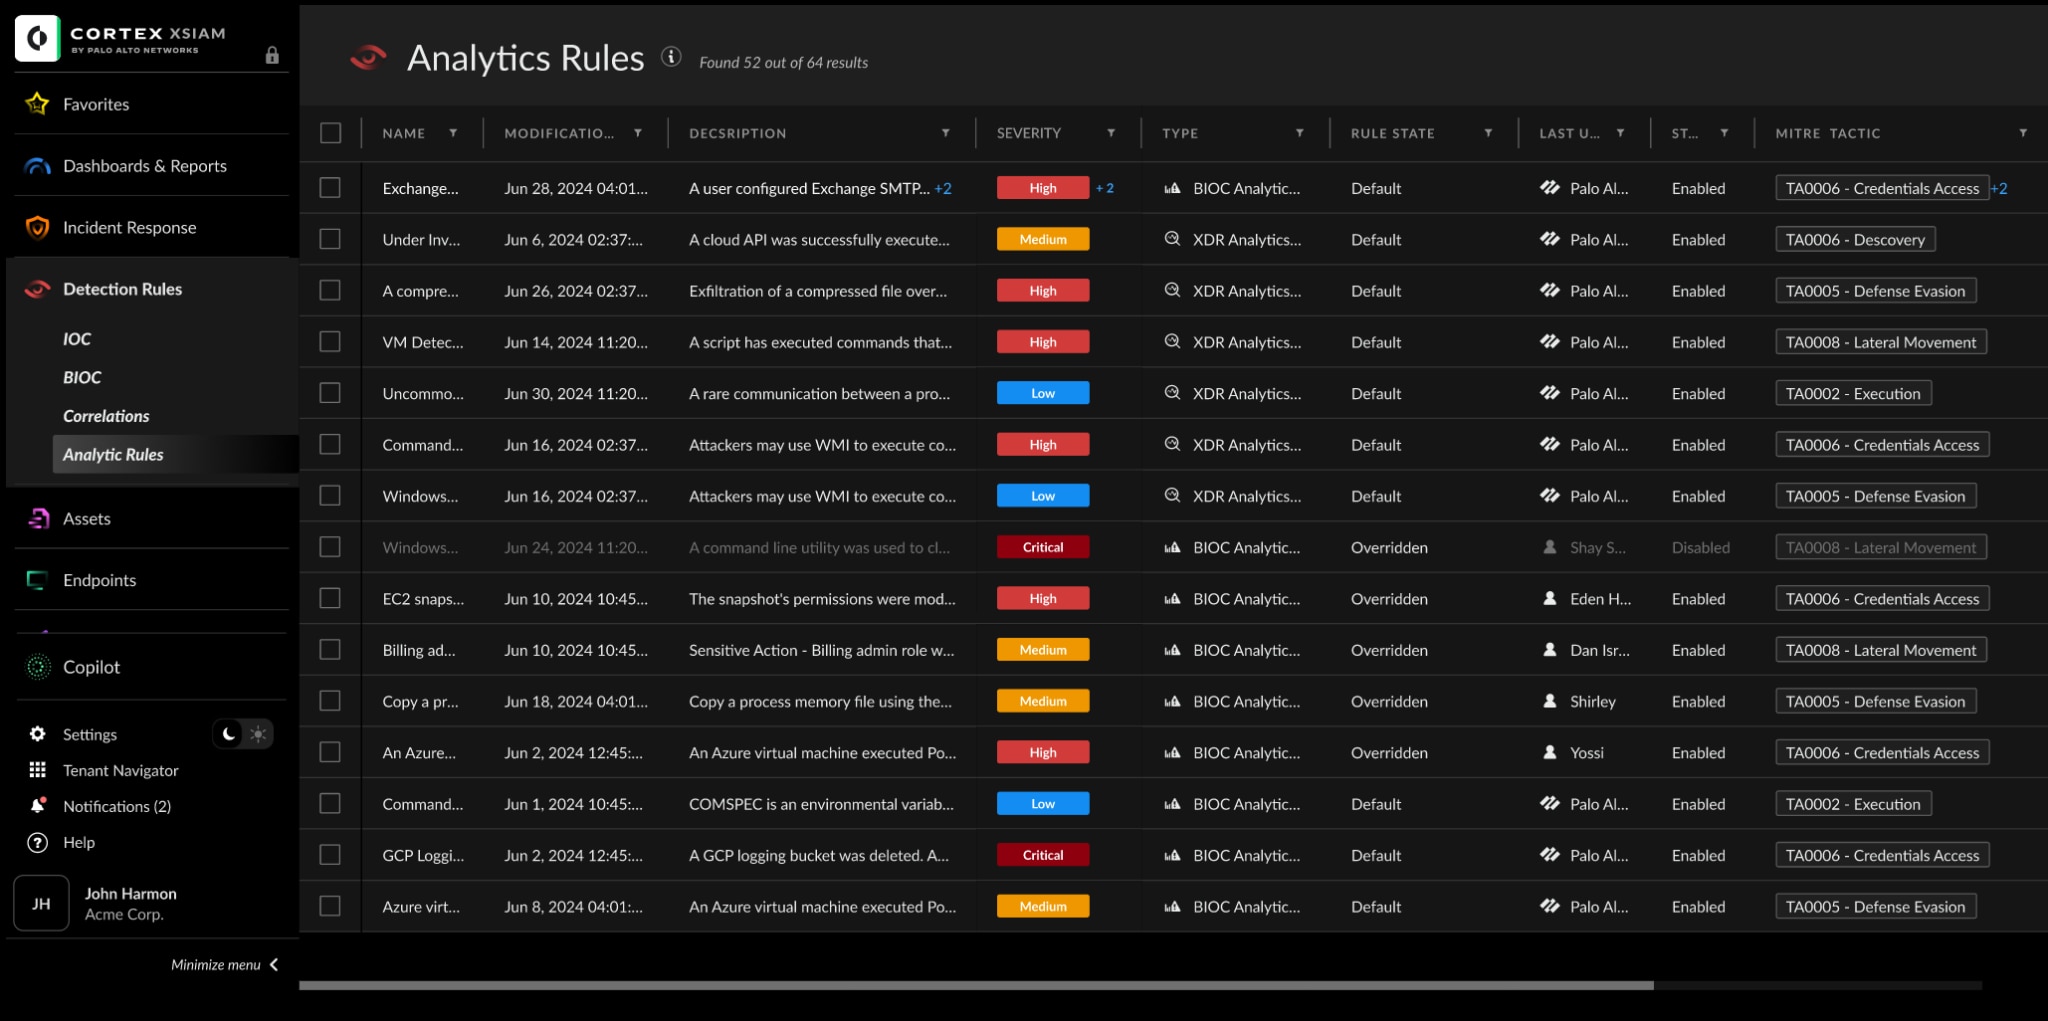
Task: Click Palo Alto icon in VM Detec row
Action: point(1550,341)
